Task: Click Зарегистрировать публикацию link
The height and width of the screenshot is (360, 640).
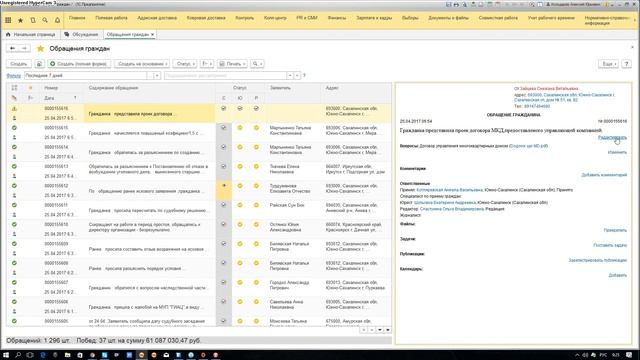Action: click(598, 260)
